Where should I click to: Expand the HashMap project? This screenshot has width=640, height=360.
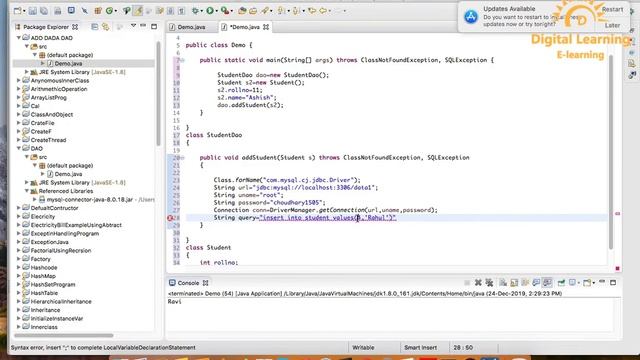19,276
